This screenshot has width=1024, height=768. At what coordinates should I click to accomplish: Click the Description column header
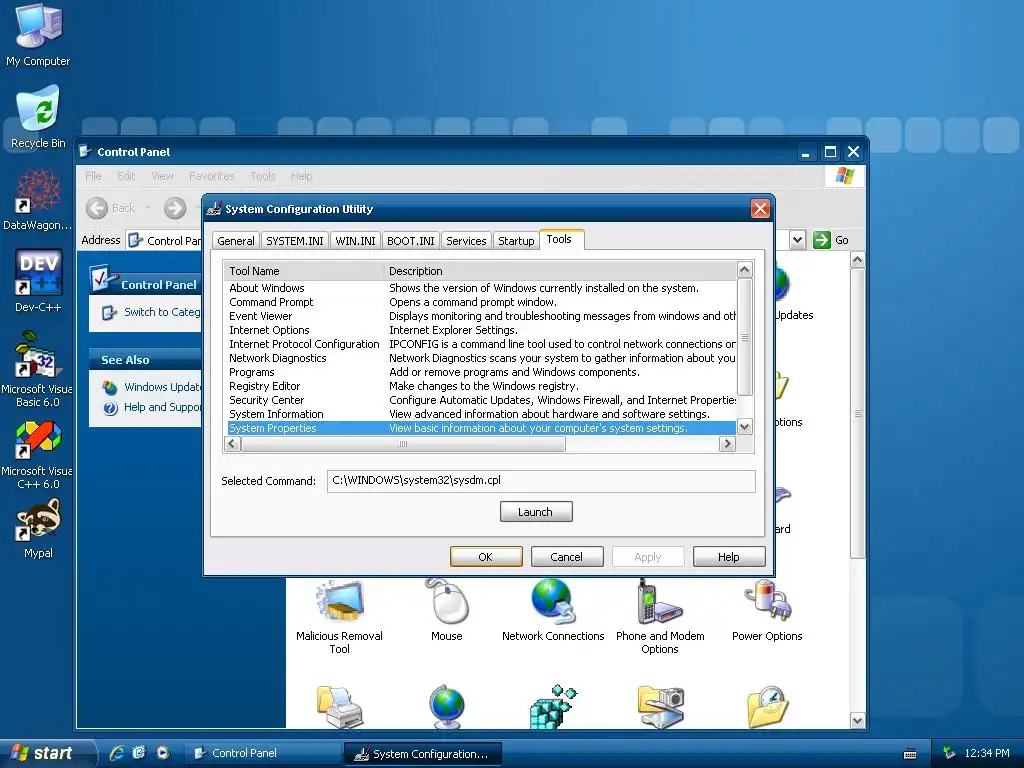coord(560,271)
